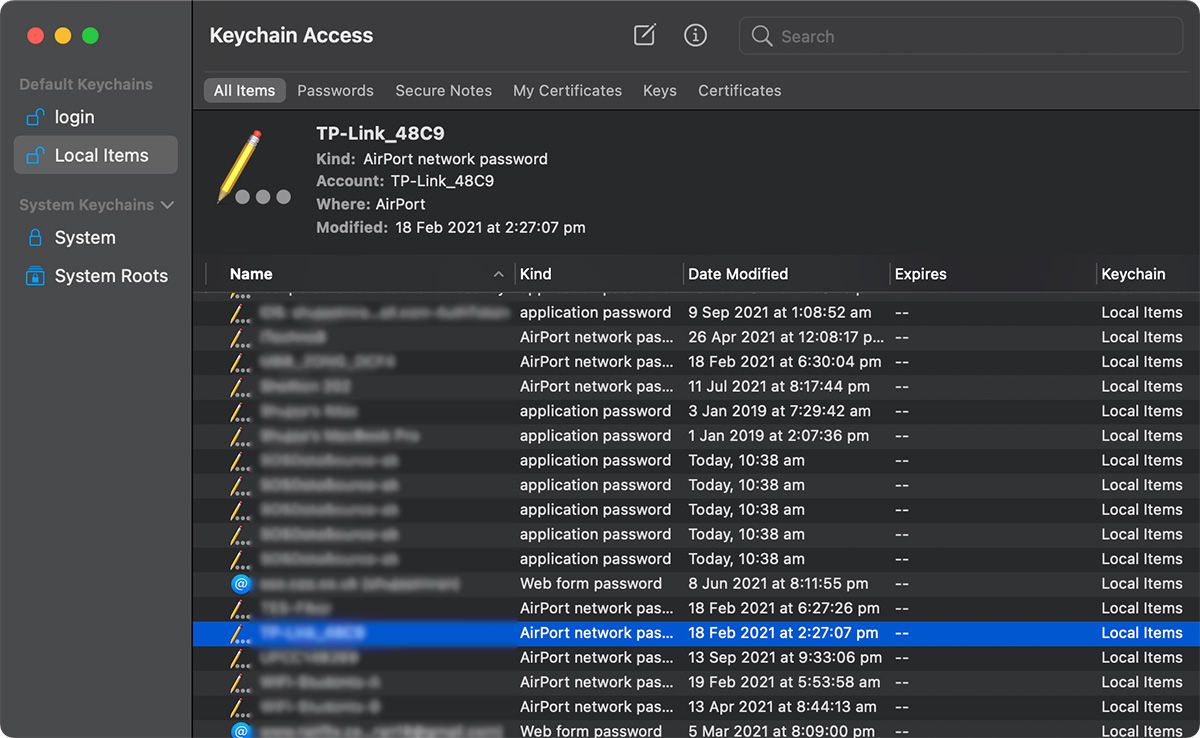This screenshot has width=1200, height=738.
Task: Open the Secure Notes tab
Action: click(443, 91)
